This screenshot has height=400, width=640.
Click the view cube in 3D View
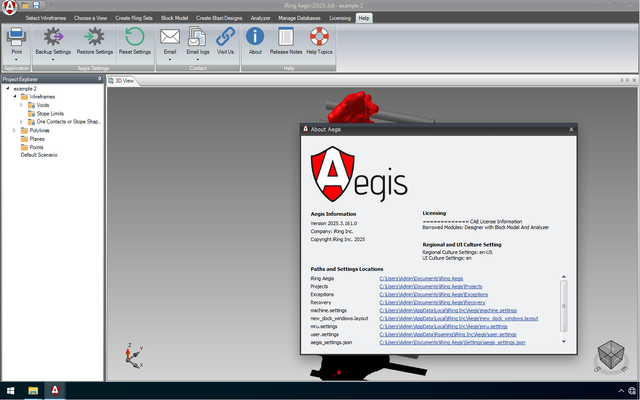tap(611, 355)
